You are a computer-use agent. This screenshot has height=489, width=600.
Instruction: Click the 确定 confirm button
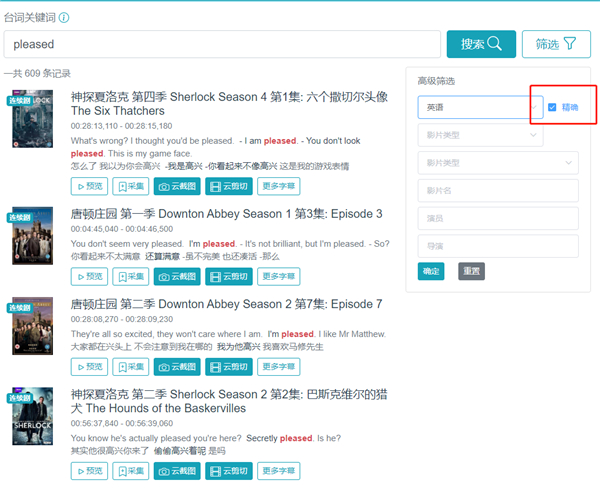click(431, 271)
